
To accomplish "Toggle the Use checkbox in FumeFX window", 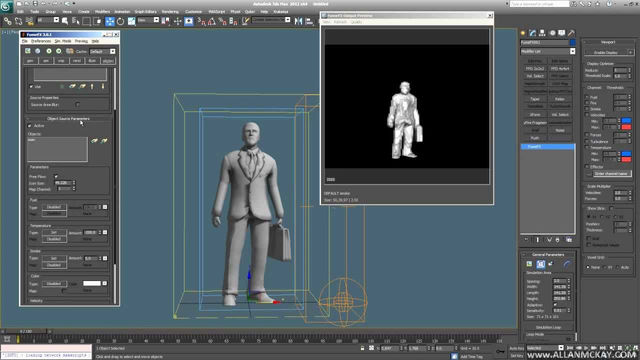I will click(31, 87).
